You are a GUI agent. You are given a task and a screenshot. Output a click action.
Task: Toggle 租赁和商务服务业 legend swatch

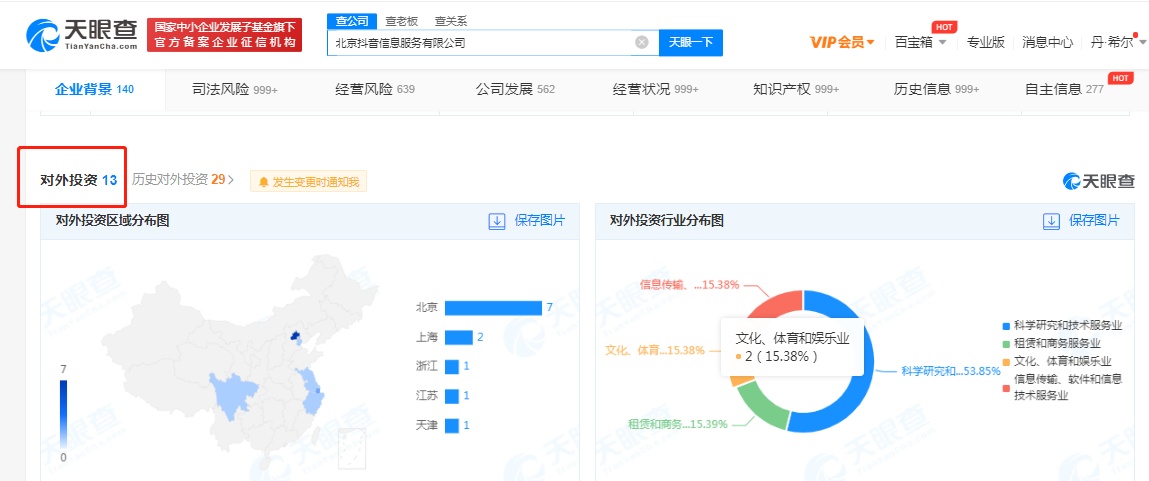pos(1007,343)
